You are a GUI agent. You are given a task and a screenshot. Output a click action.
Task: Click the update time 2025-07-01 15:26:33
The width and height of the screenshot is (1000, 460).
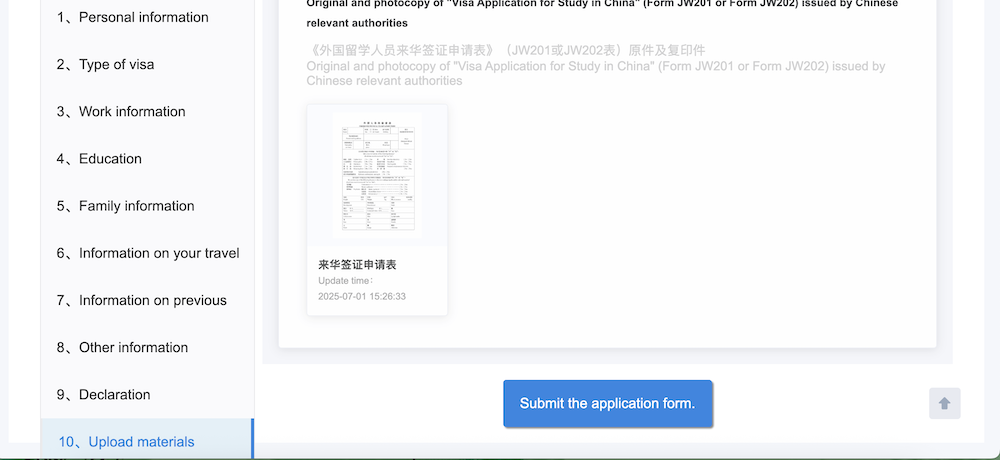click(x=362, y=297)
